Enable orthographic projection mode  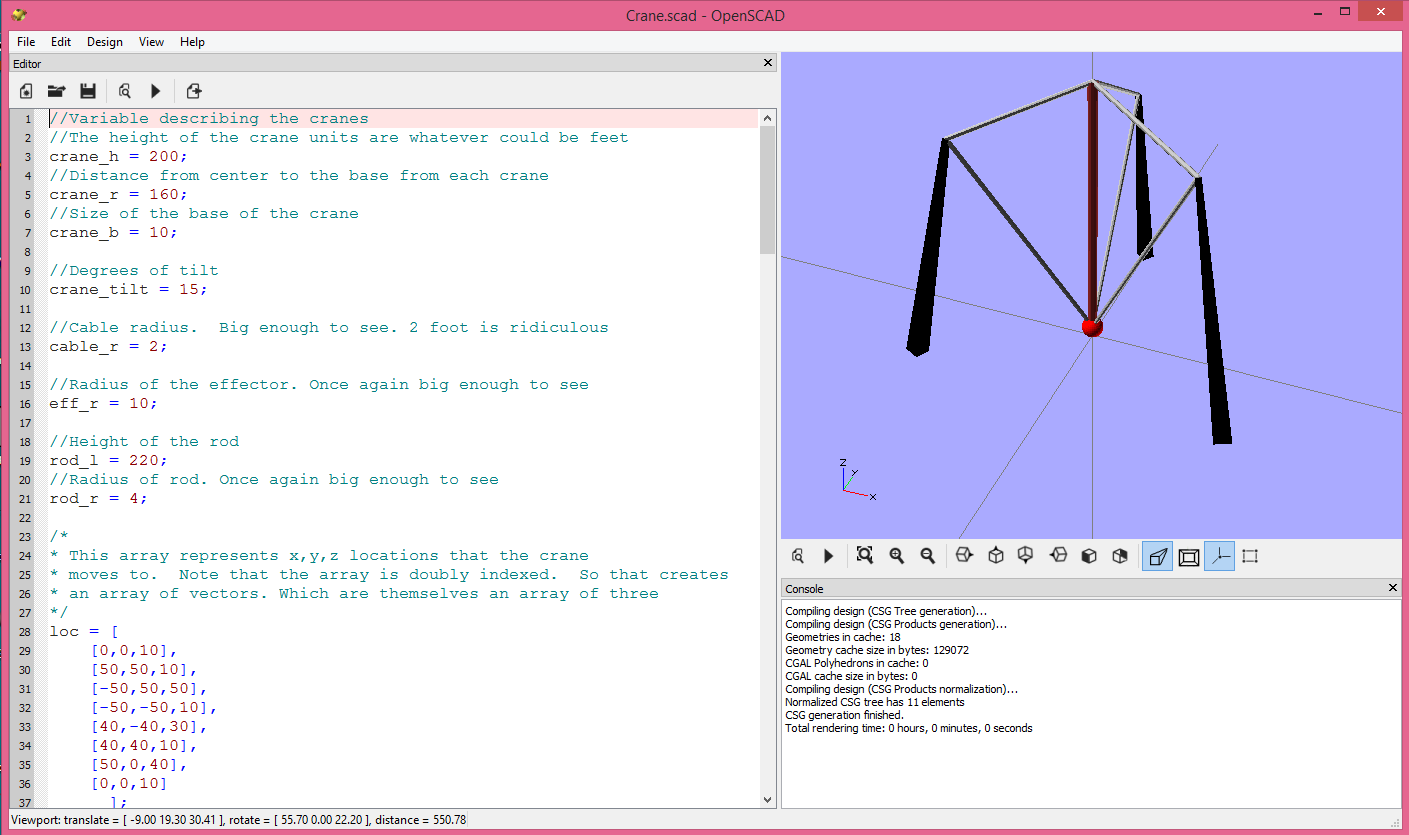[x=1188, y=555]
